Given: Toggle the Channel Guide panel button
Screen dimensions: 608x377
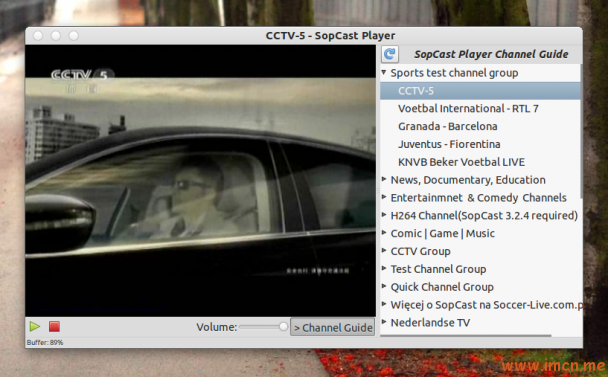Looking at the screenshot, I should tap(333, 327).
